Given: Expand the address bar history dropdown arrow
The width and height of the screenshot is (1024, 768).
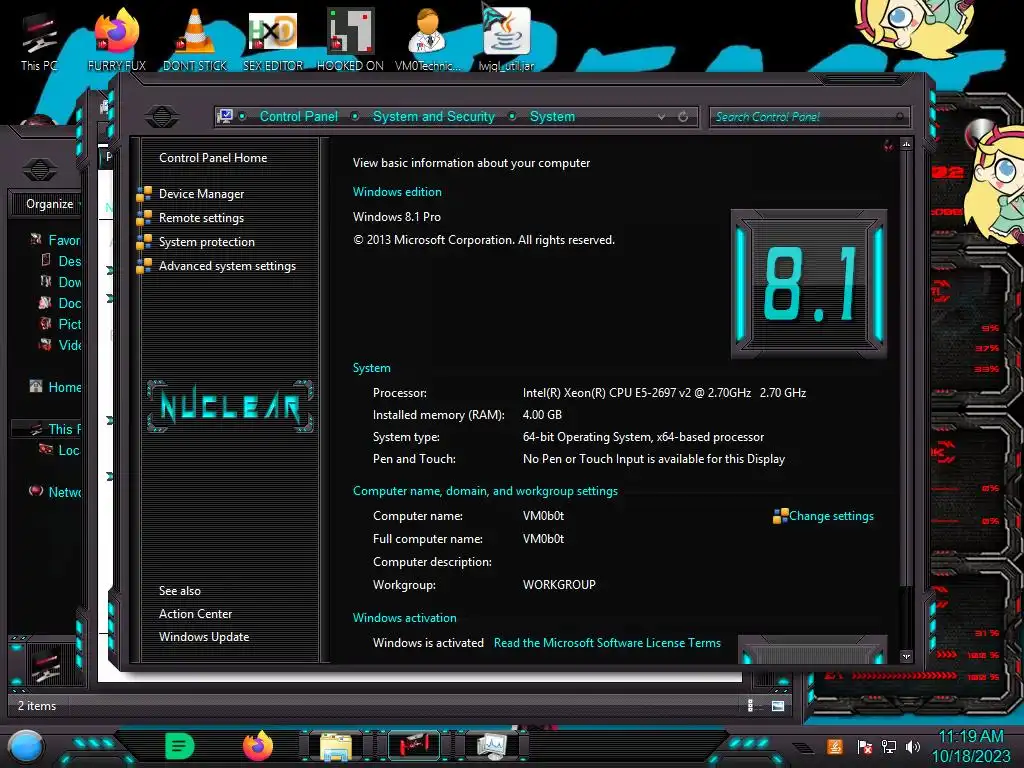Looking at the screenshot, I should point(662,117).
